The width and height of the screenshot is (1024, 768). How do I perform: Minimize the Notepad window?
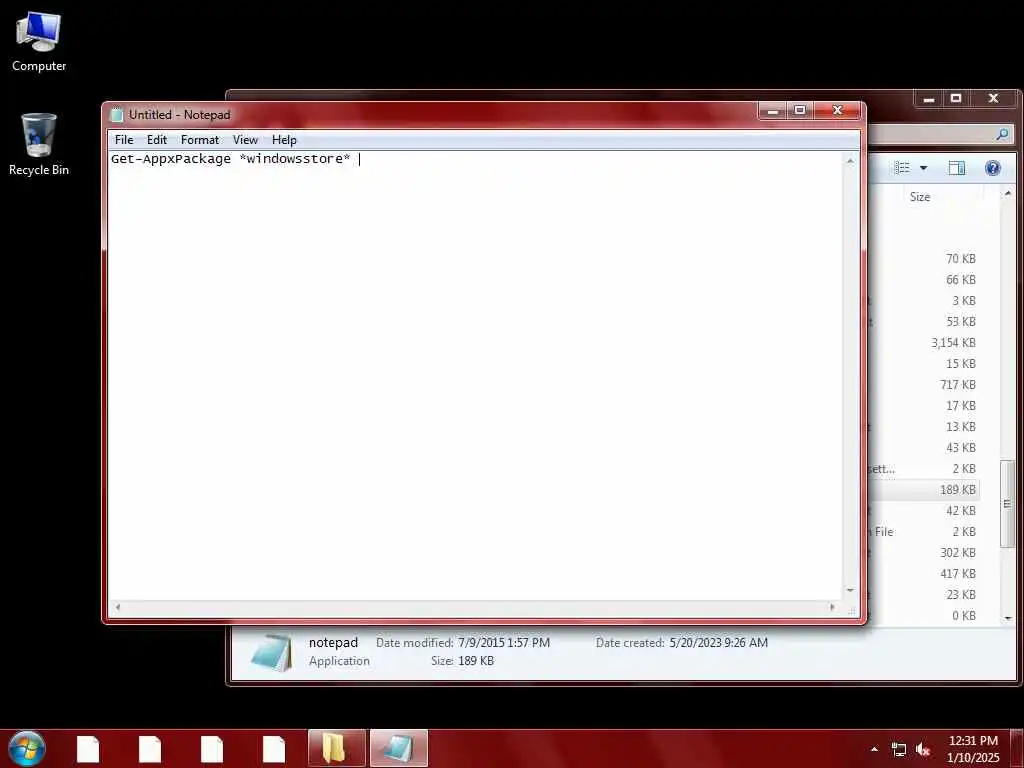tap(773, 110)
